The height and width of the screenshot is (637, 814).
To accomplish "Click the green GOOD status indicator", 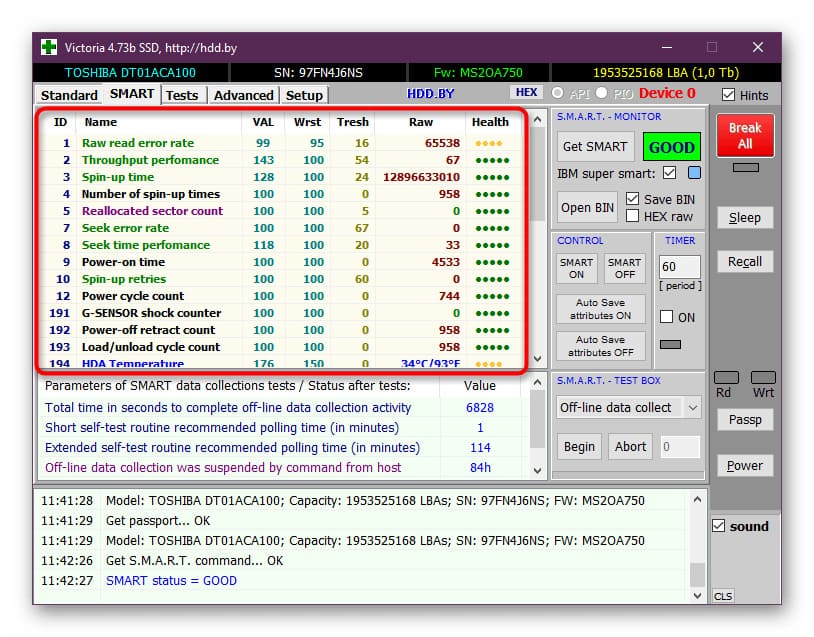I will (671, 147).
